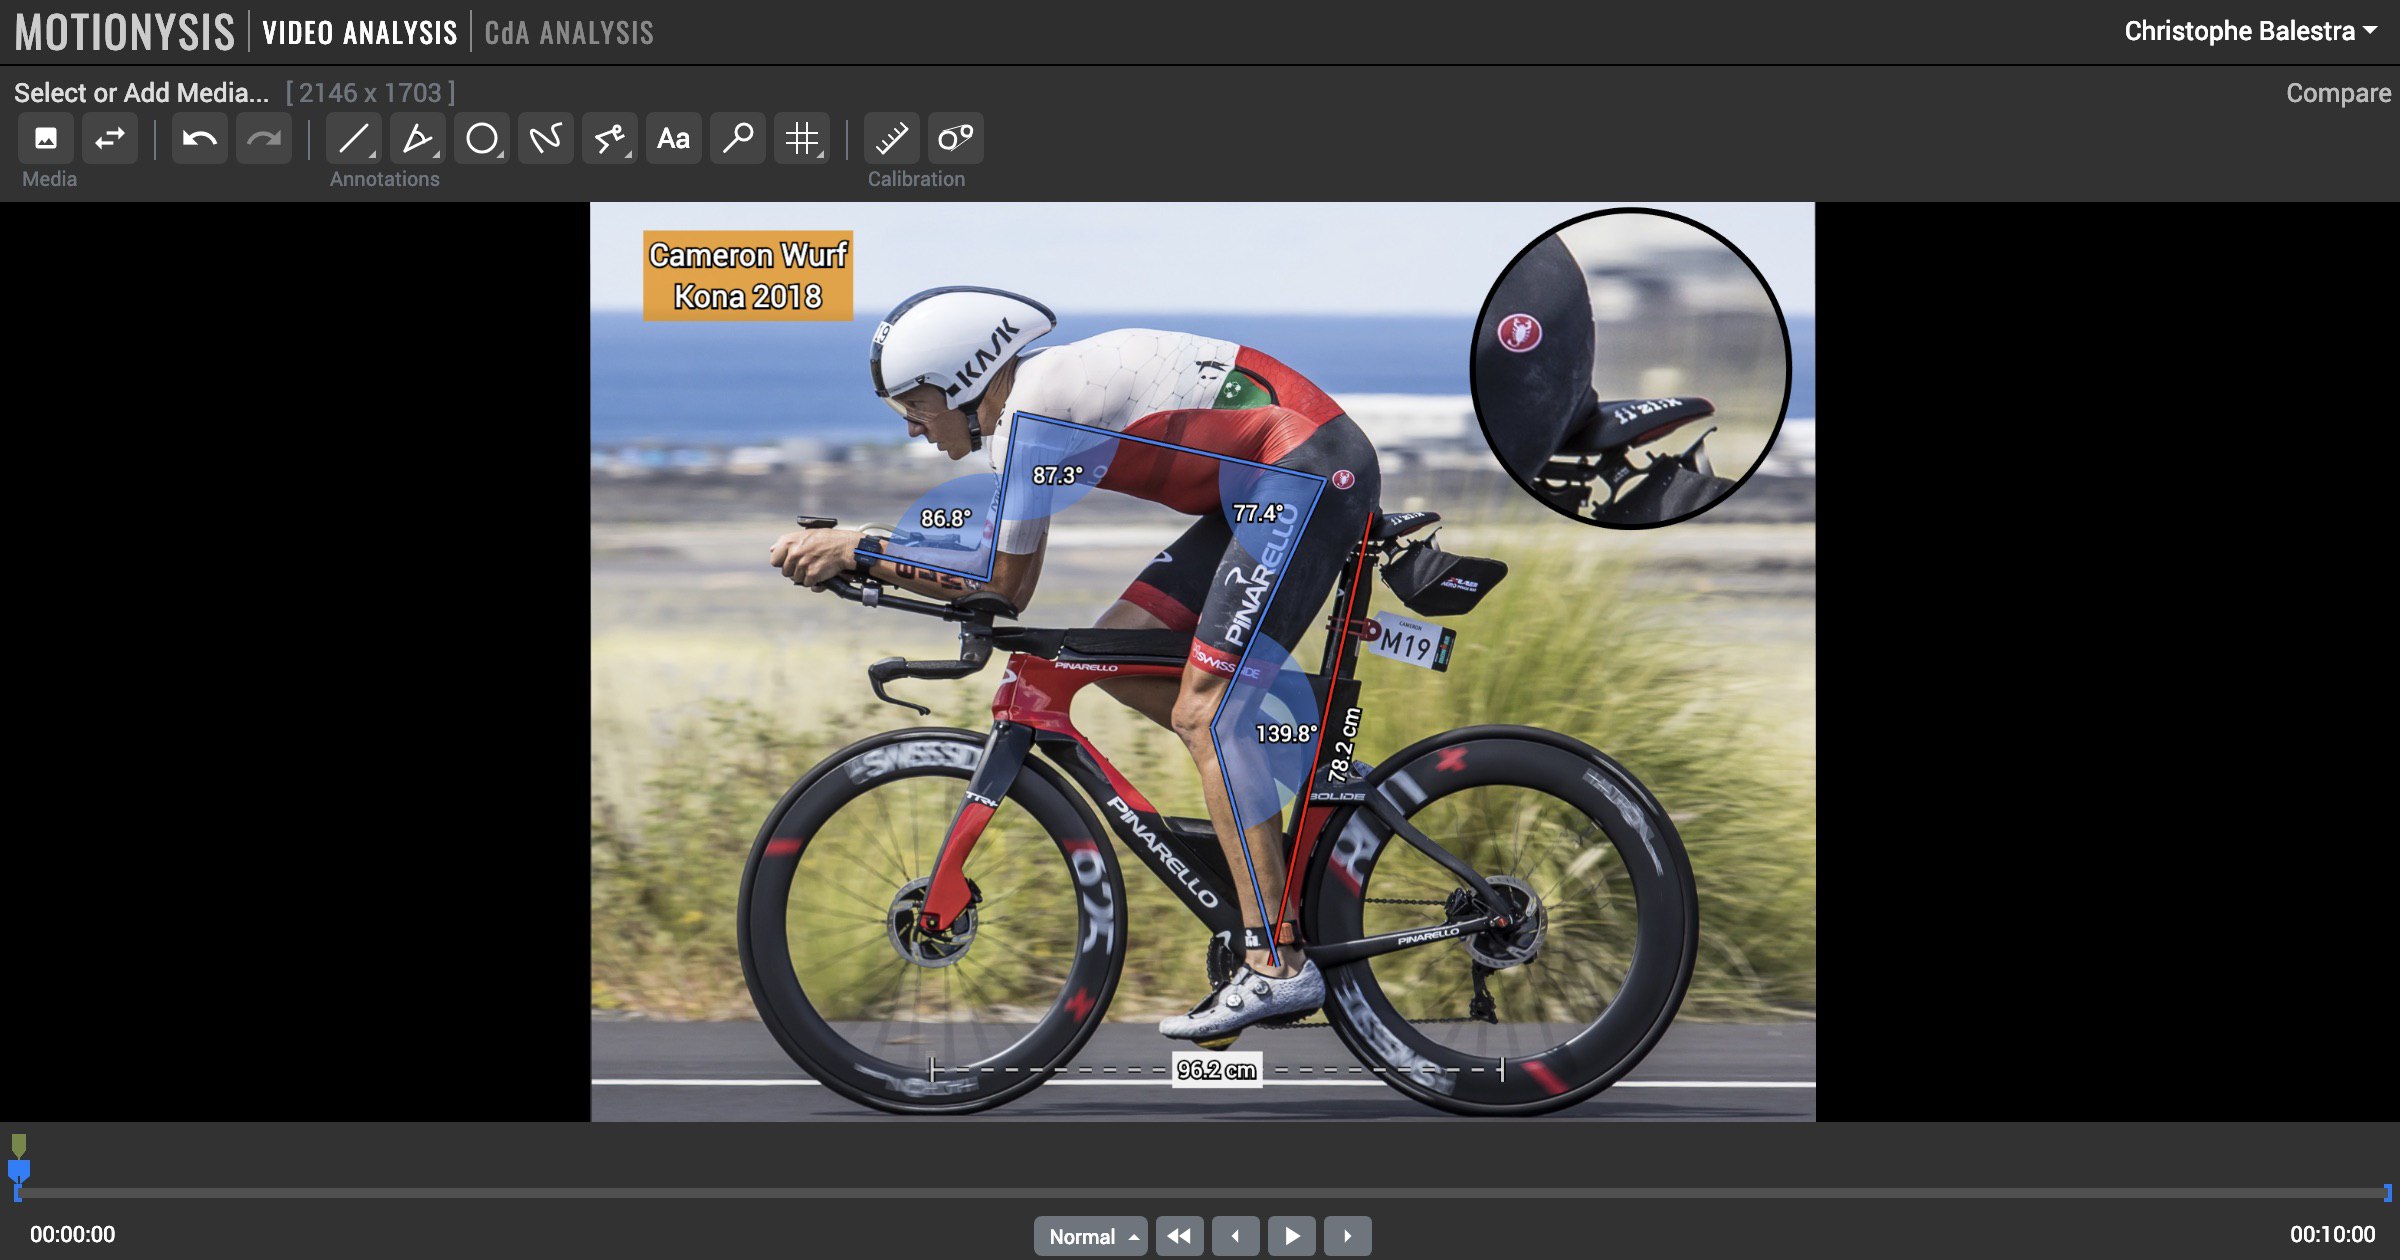Click the 139.8° knee angle label
Screen dimensions: 2400x1260
(x=1286, y=734)
